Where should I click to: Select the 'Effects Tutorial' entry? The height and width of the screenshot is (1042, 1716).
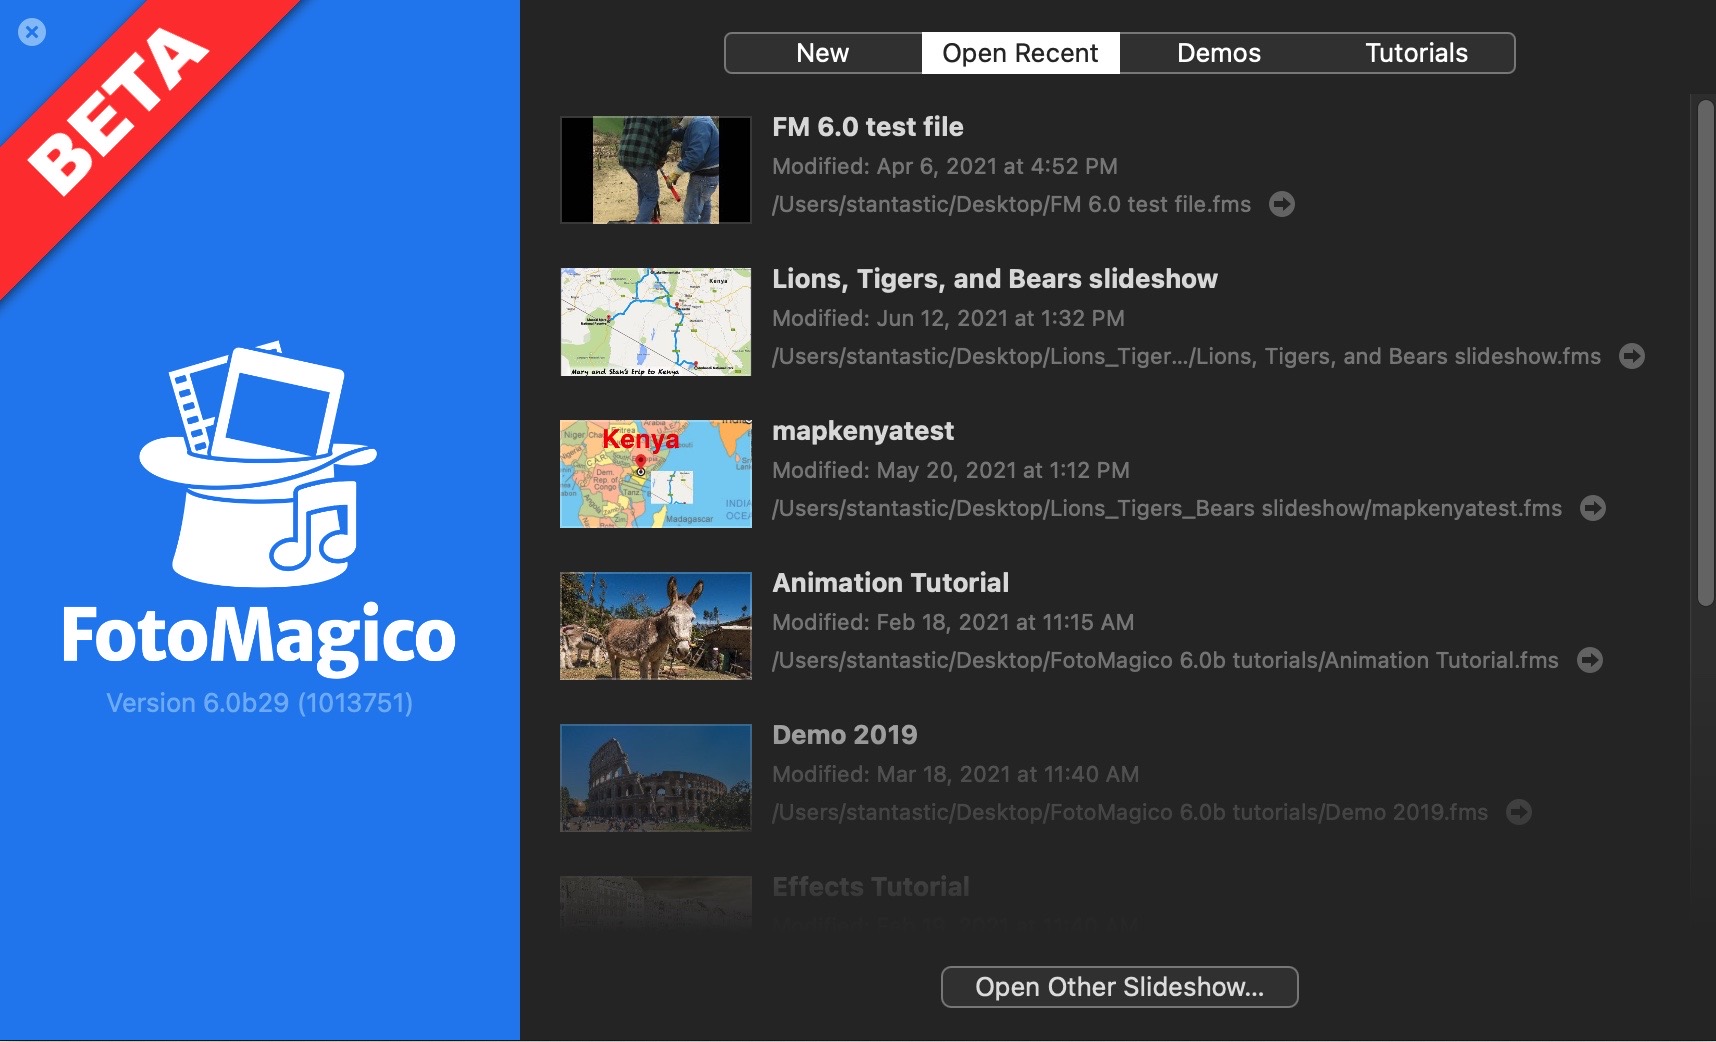coord(871,887)
